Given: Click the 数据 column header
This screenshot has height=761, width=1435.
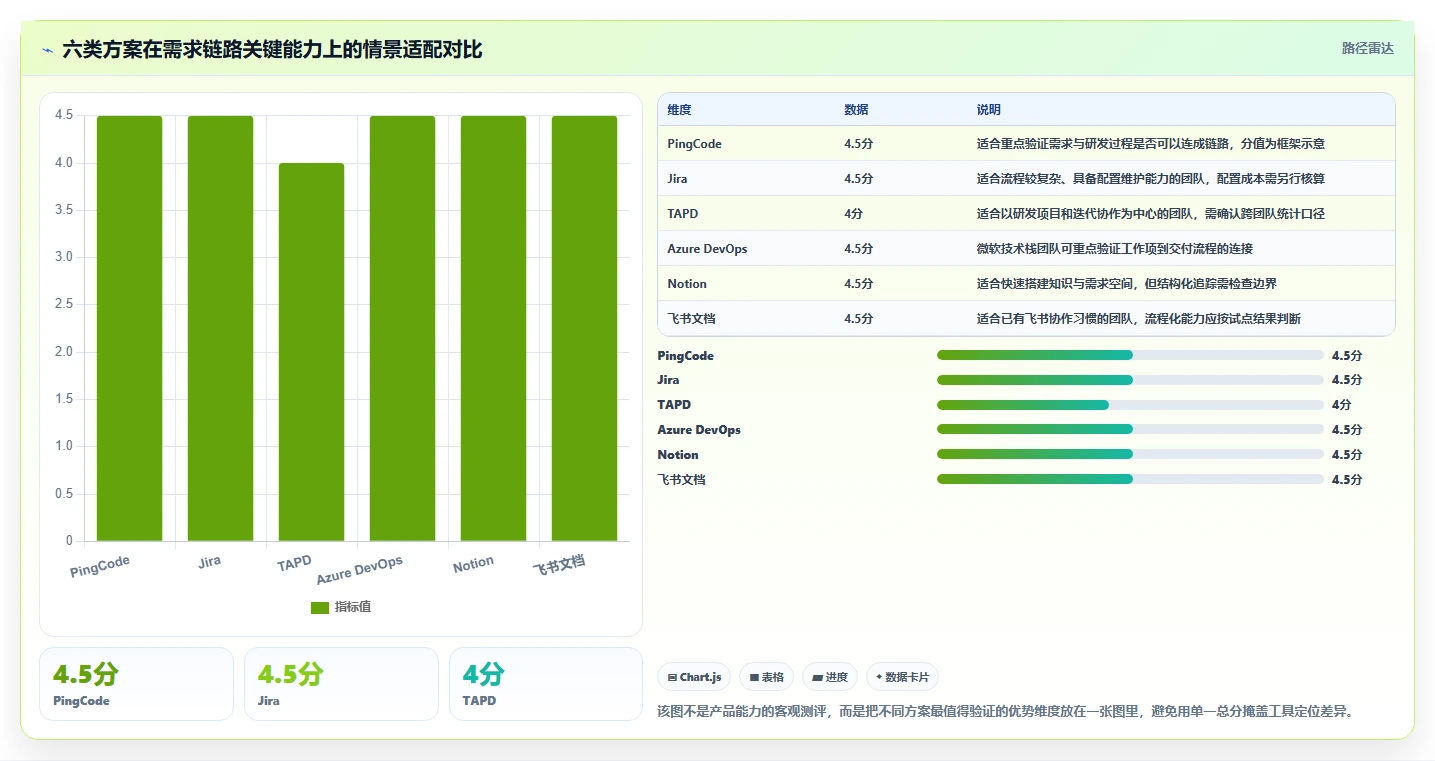Looking at the screenshot, I should [x=856, y=110].
